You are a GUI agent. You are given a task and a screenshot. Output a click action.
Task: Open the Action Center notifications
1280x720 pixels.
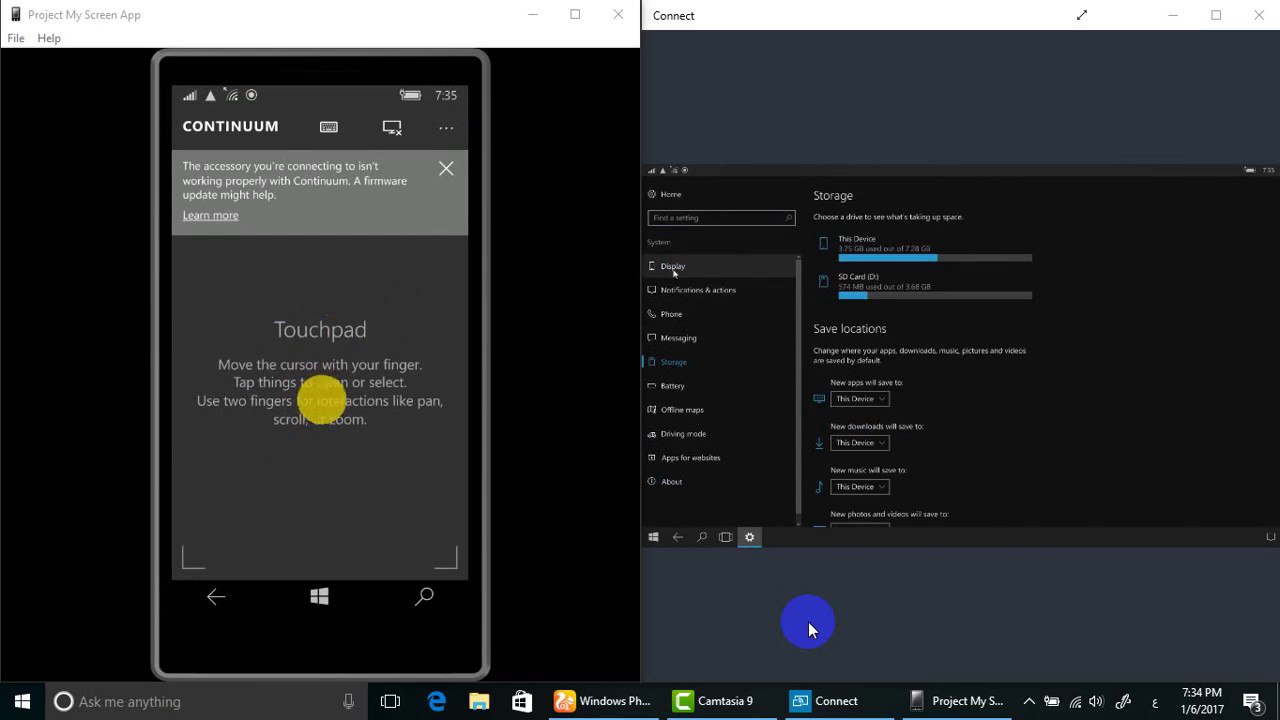[x=1252, y=701]
